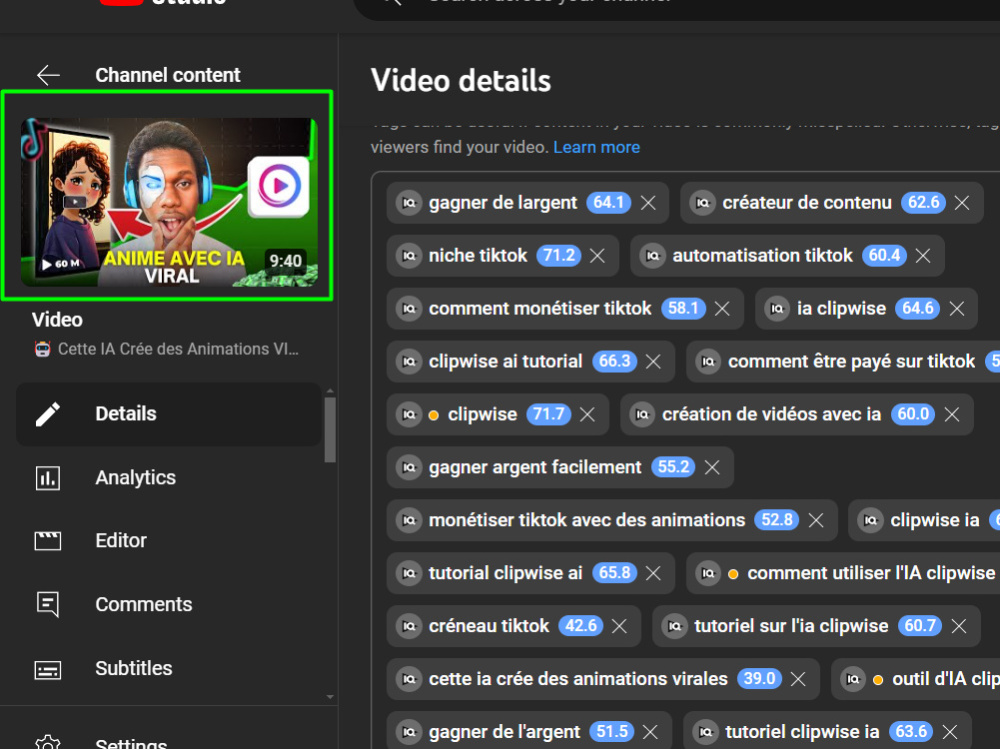Open the Details section
1000x749 pixels.
click(x=169, y=414)
